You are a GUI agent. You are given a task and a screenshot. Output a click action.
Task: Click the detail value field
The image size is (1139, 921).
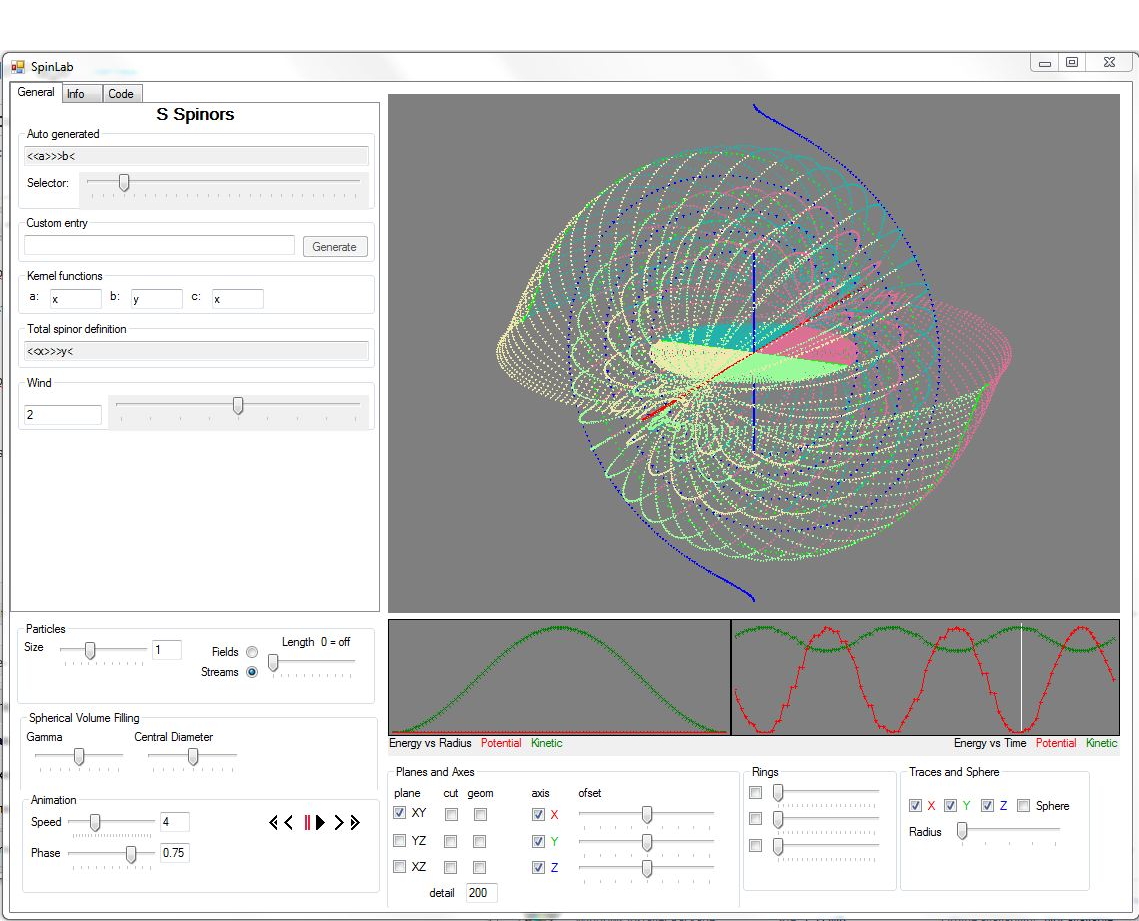point(481,893)
